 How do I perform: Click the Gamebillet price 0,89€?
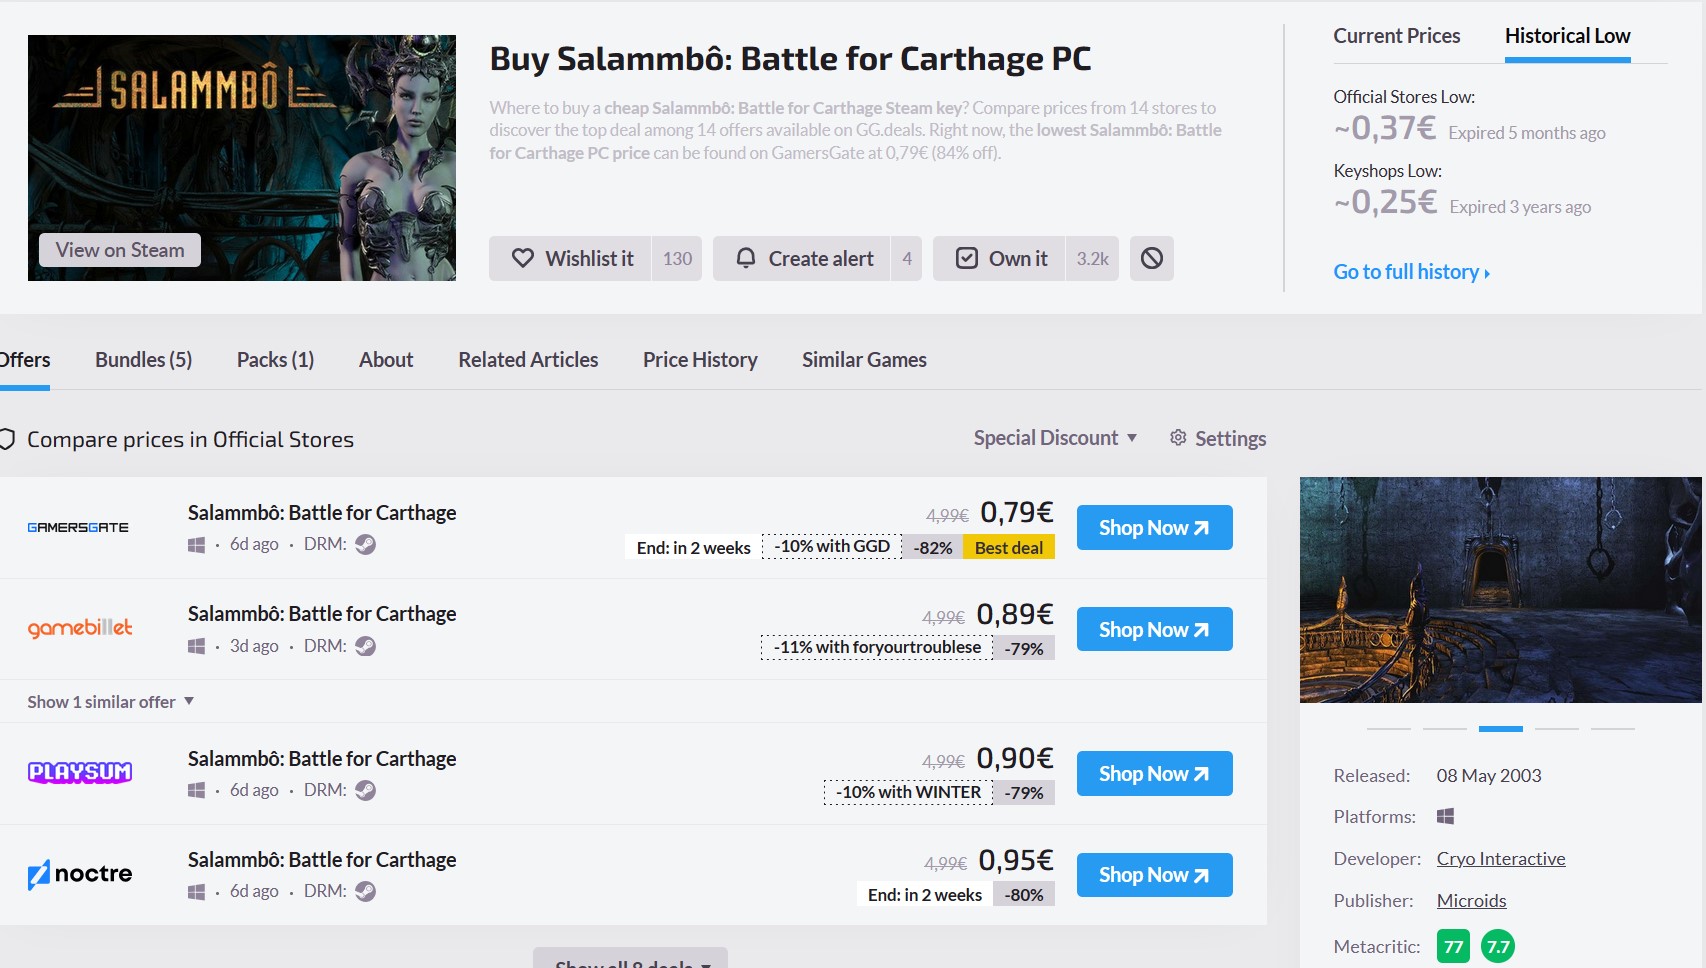tap(1015, 614)
